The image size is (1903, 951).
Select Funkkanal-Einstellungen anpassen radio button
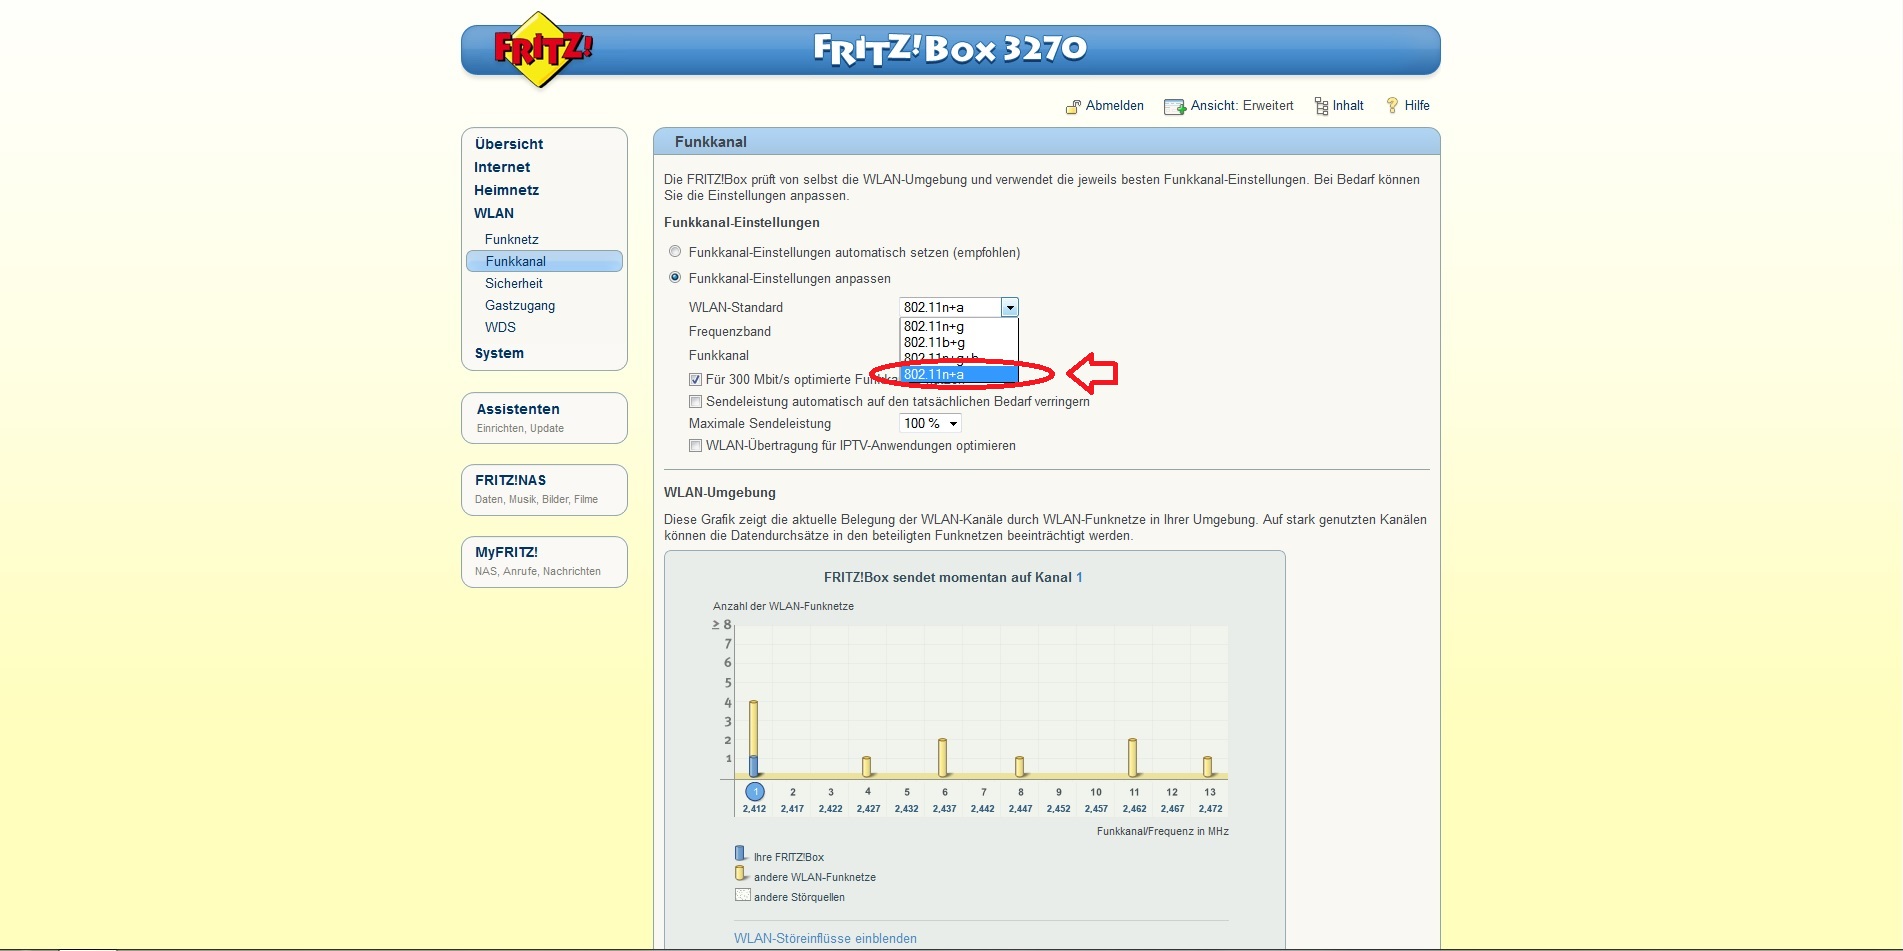675,278
